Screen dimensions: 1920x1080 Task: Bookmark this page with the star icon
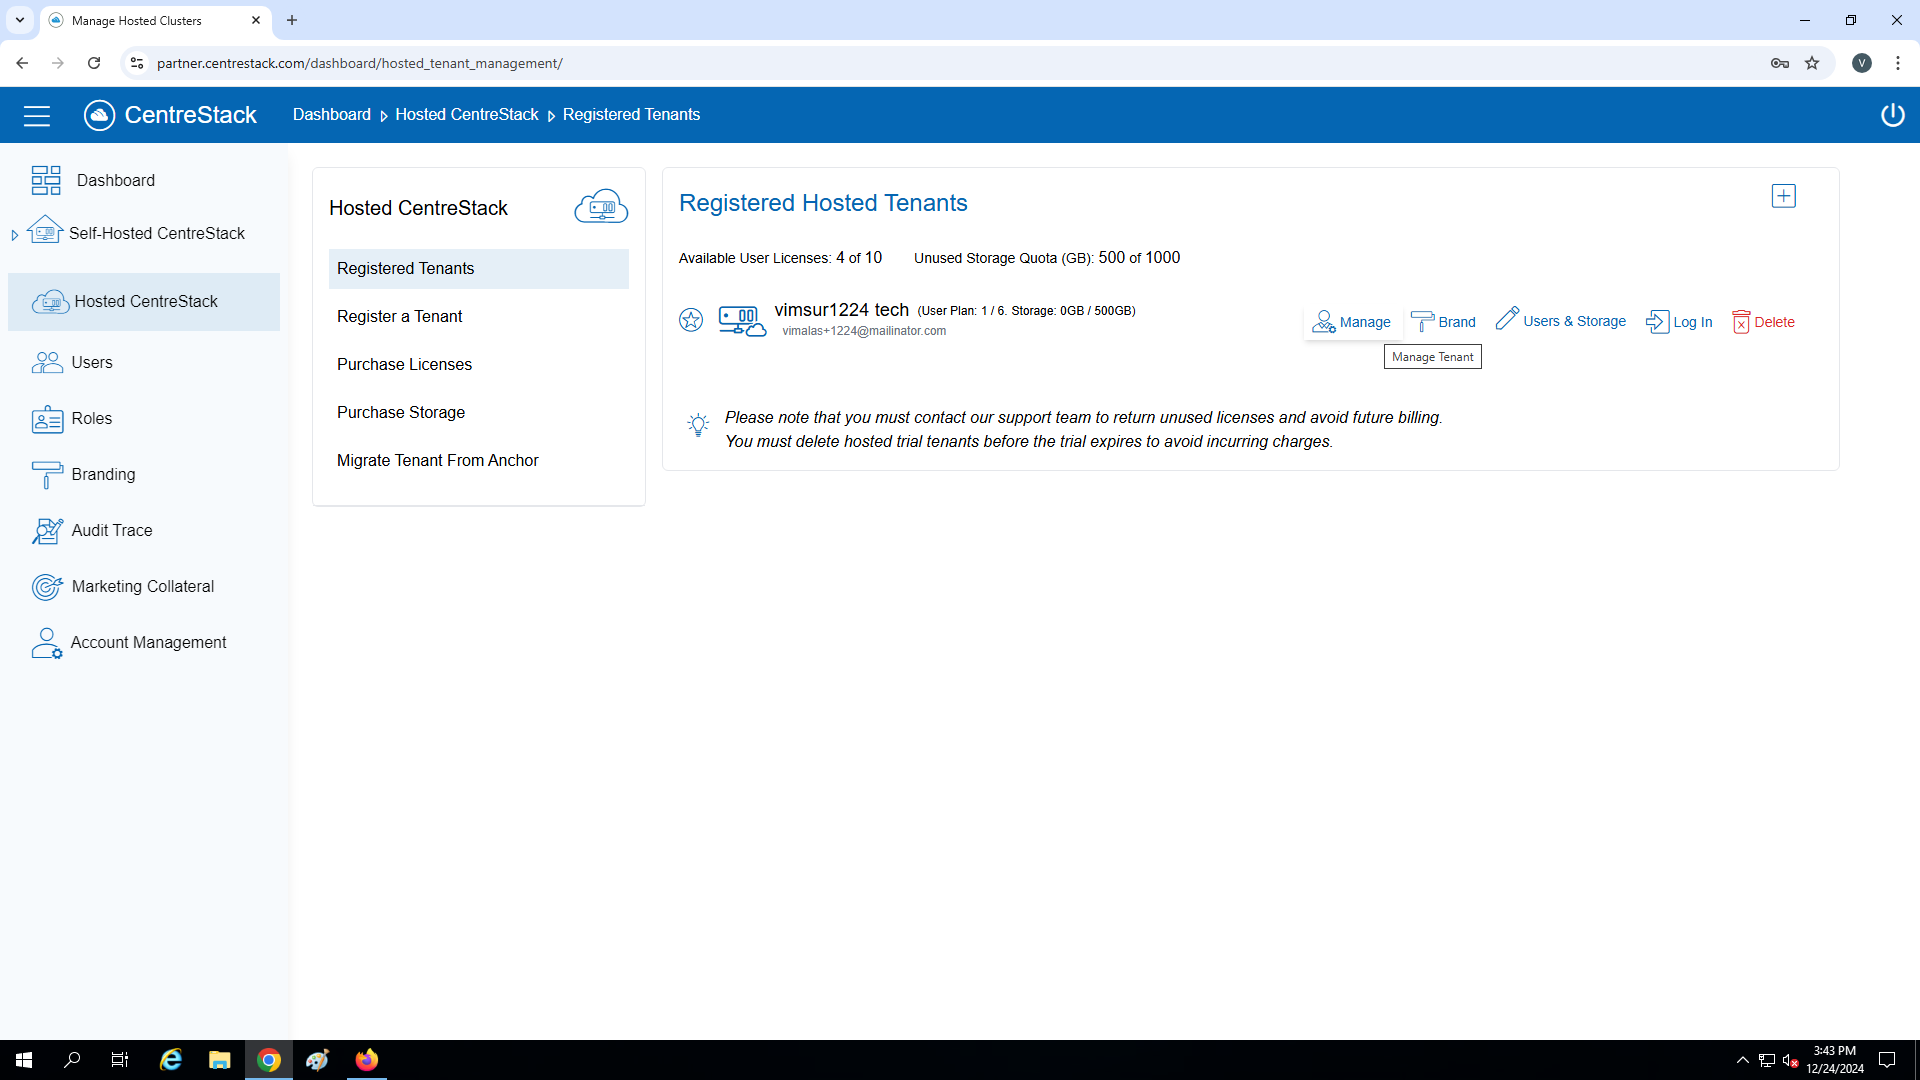pos(1812,63)
